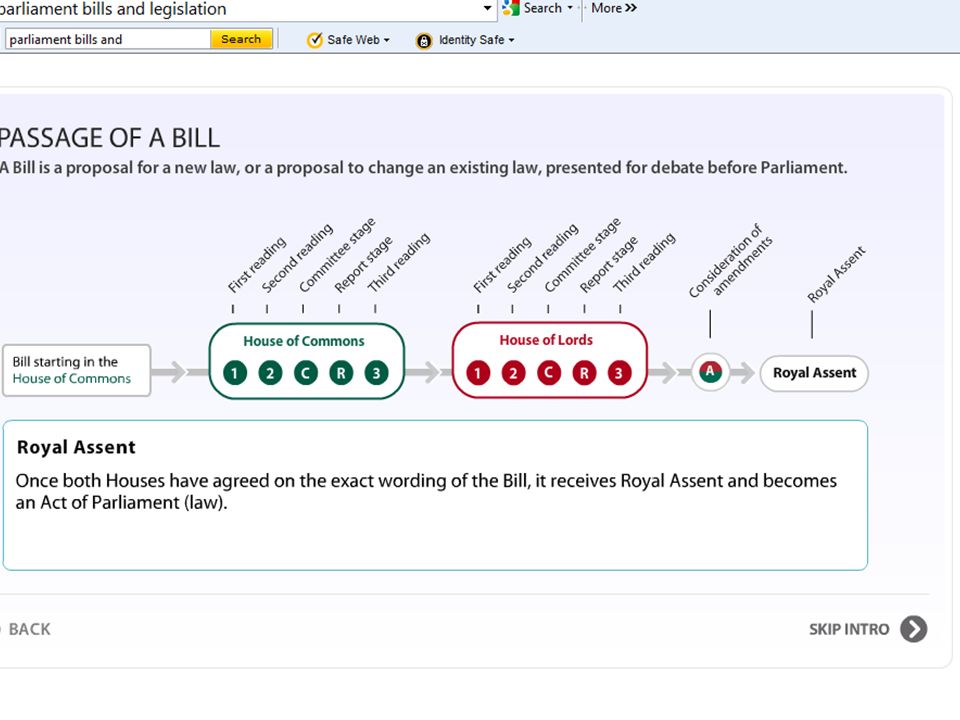960x720 pixels.
Task: Select House of Commons Committee stage C circle
Action: 306,373
